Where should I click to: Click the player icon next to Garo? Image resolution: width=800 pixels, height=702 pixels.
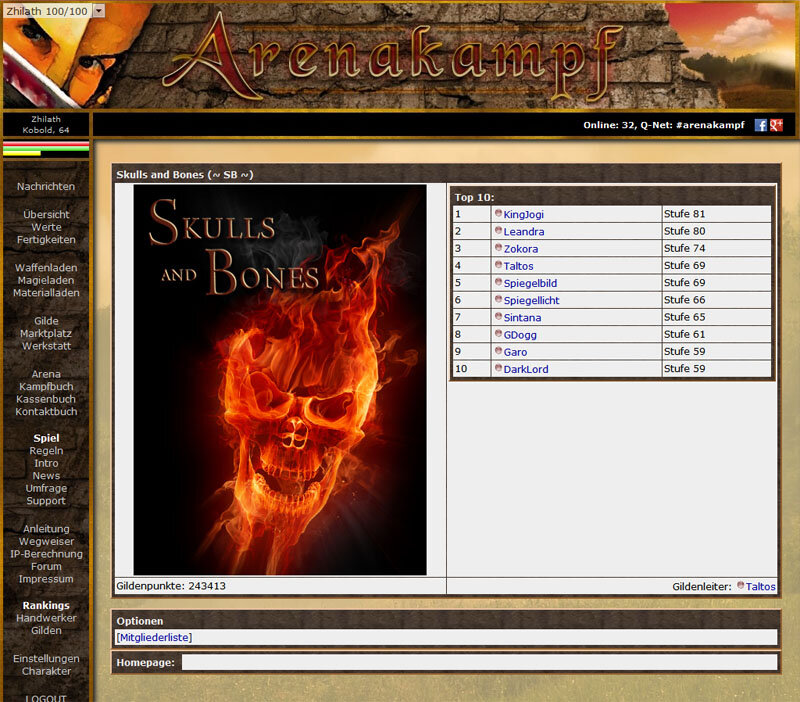tap(497, 351)
